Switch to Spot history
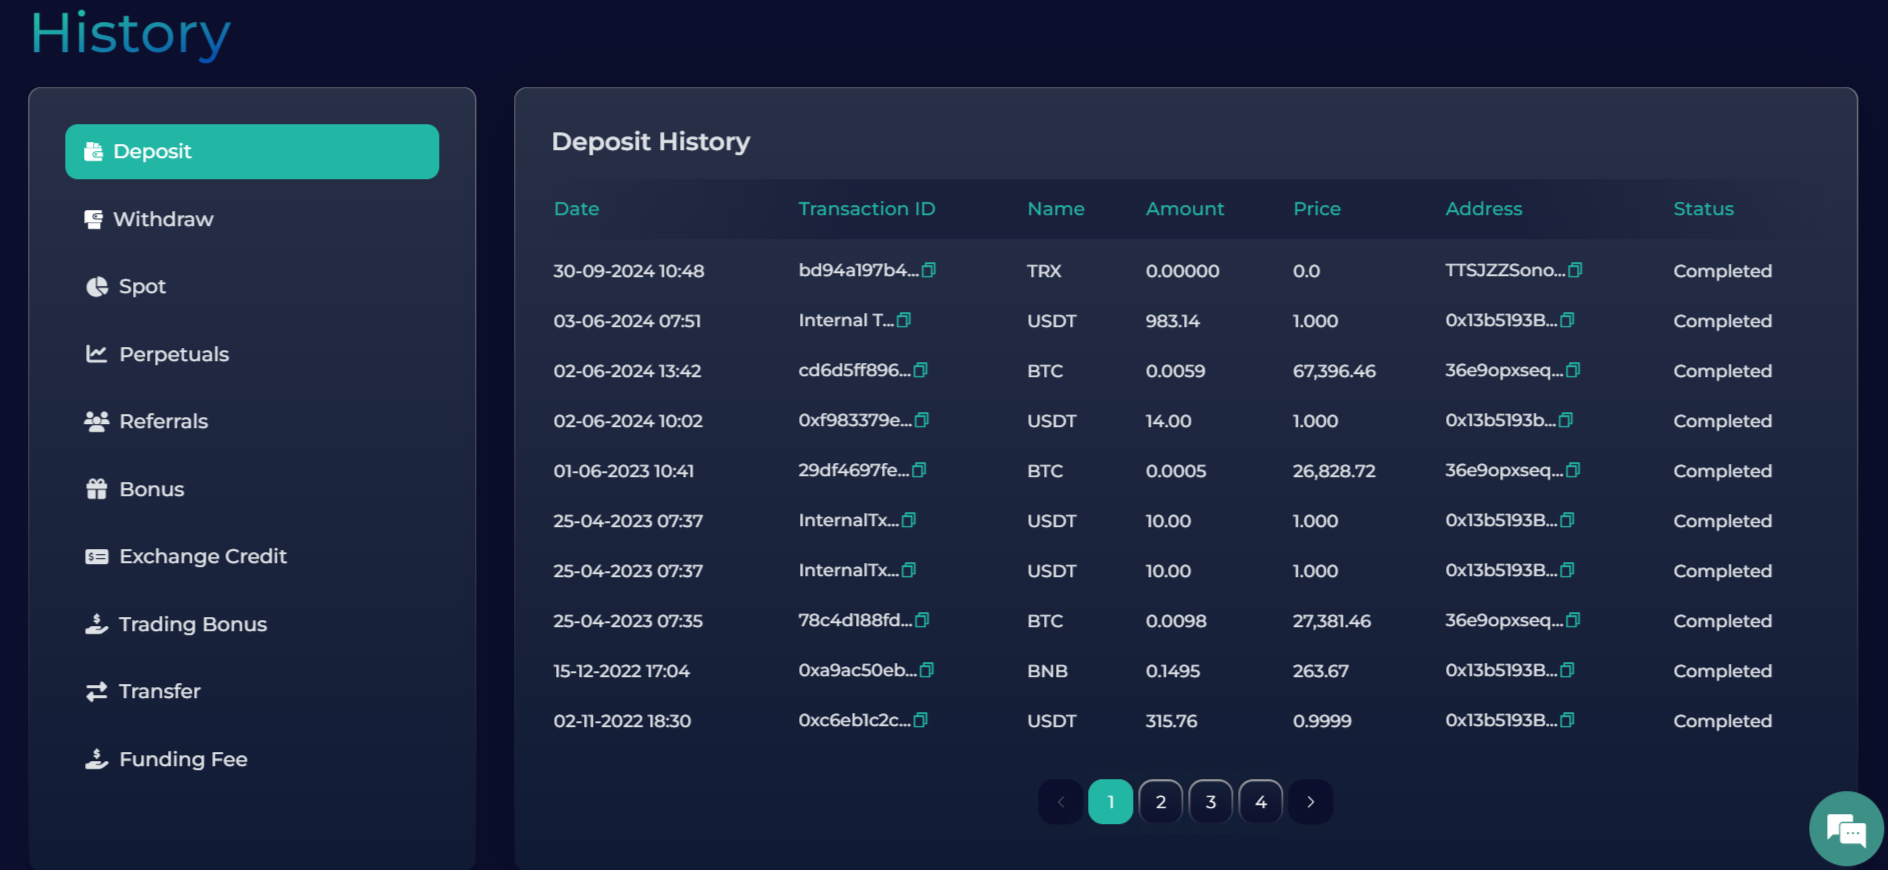 point(142,287)
